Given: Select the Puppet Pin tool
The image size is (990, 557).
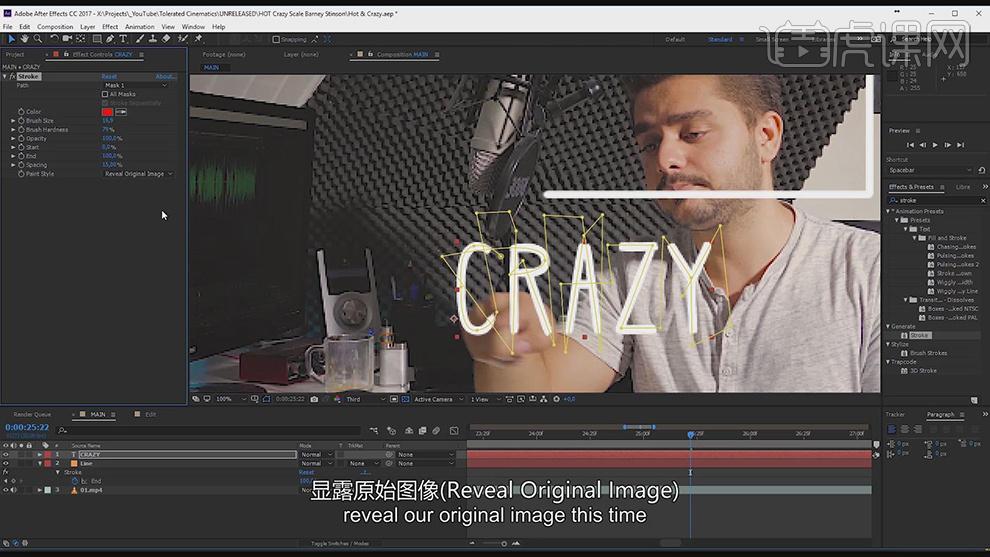Looking at the screenshot, I should point(198,39).
